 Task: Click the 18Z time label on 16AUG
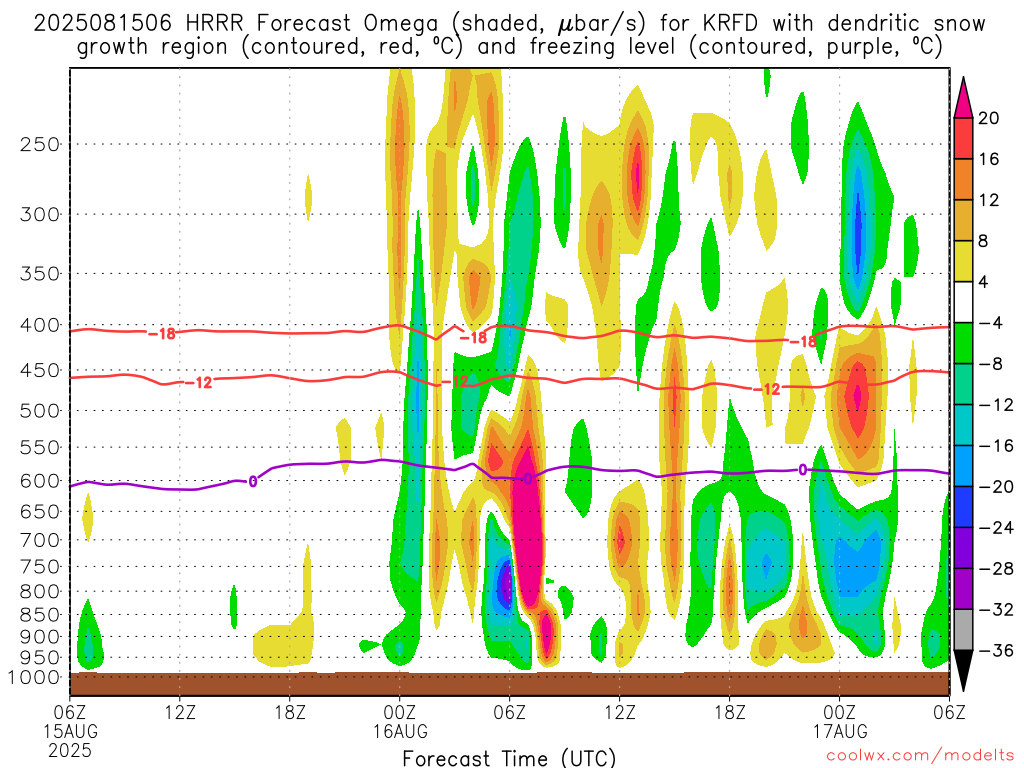coord(729,712)
